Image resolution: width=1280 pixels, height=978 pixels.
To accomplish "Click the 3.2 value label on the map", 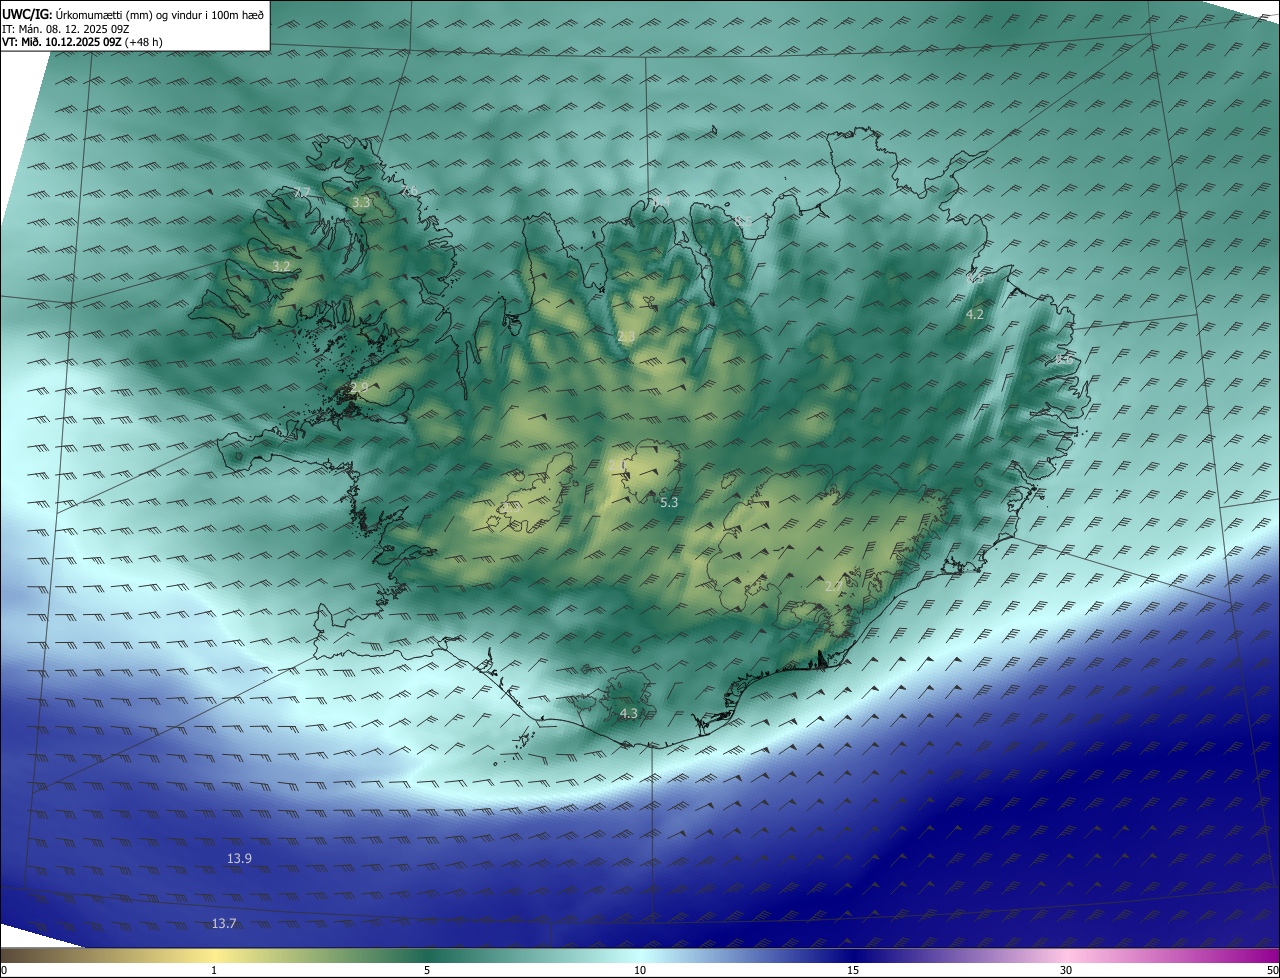I will point(281,266).
